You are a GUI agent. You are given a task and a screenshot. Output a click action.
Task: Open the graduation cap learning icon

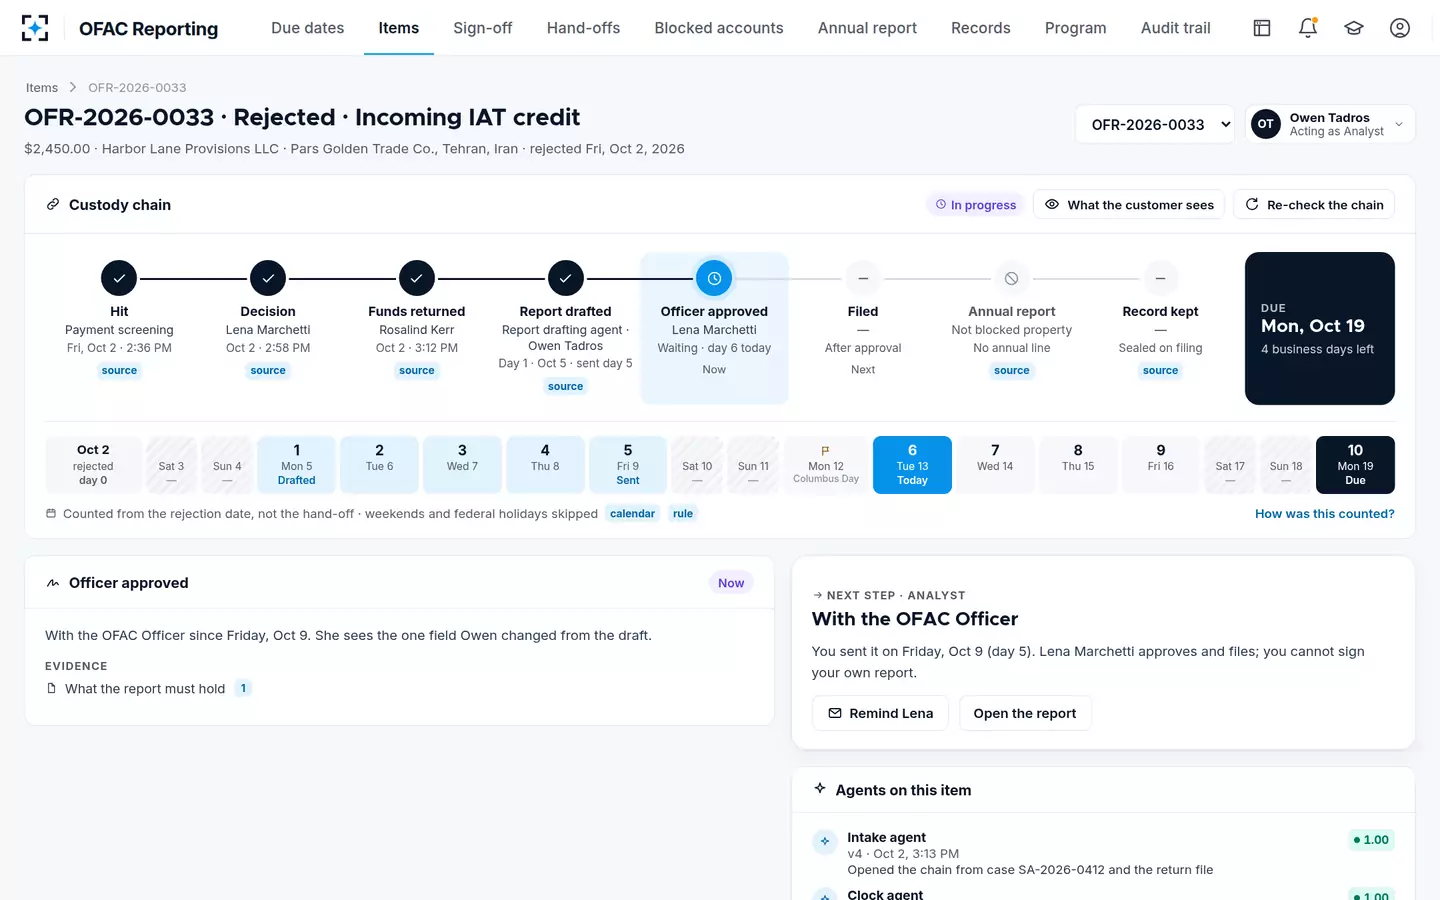(x=1354, y=28)
